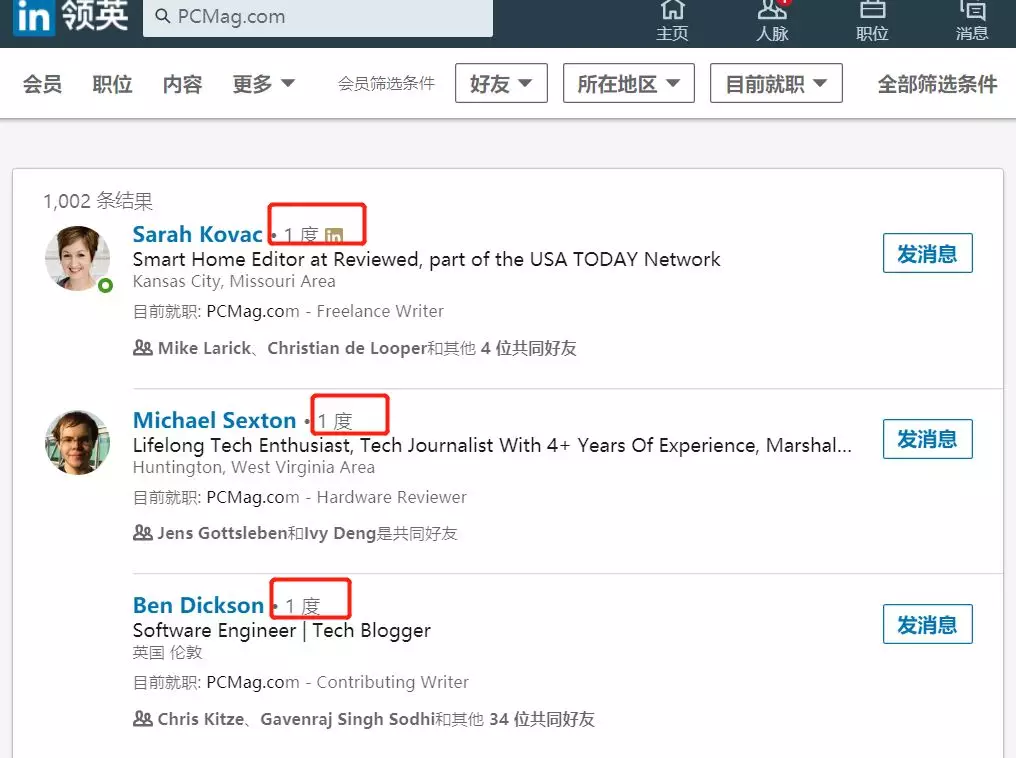Click 'PCMag.com - Freelance Writer' text
This screenshot has width=1016, height=758.
325,311
